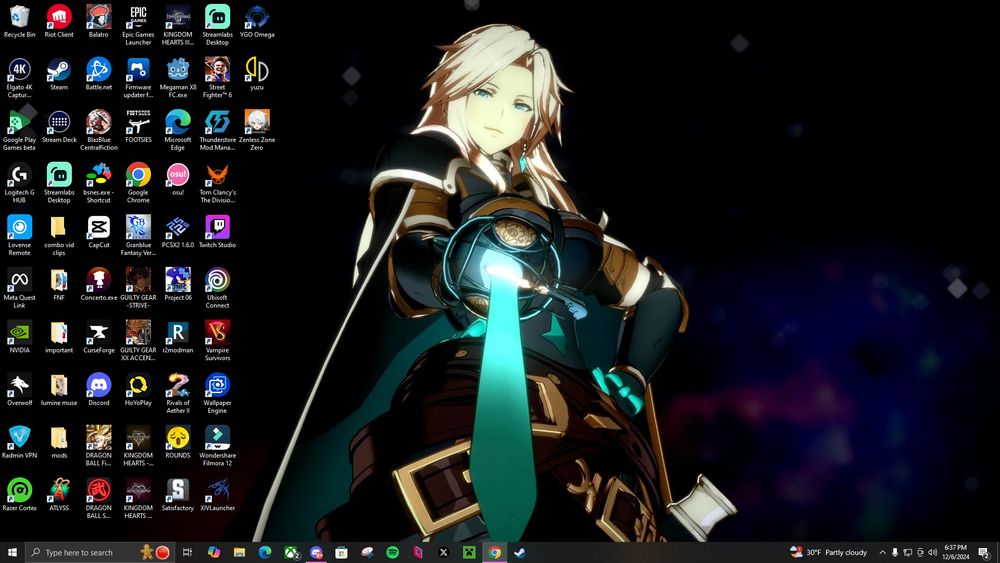Open the Recycle Bin desktop icon
The height and width of the screenshot is (563, 1000).
click(19, 21)
